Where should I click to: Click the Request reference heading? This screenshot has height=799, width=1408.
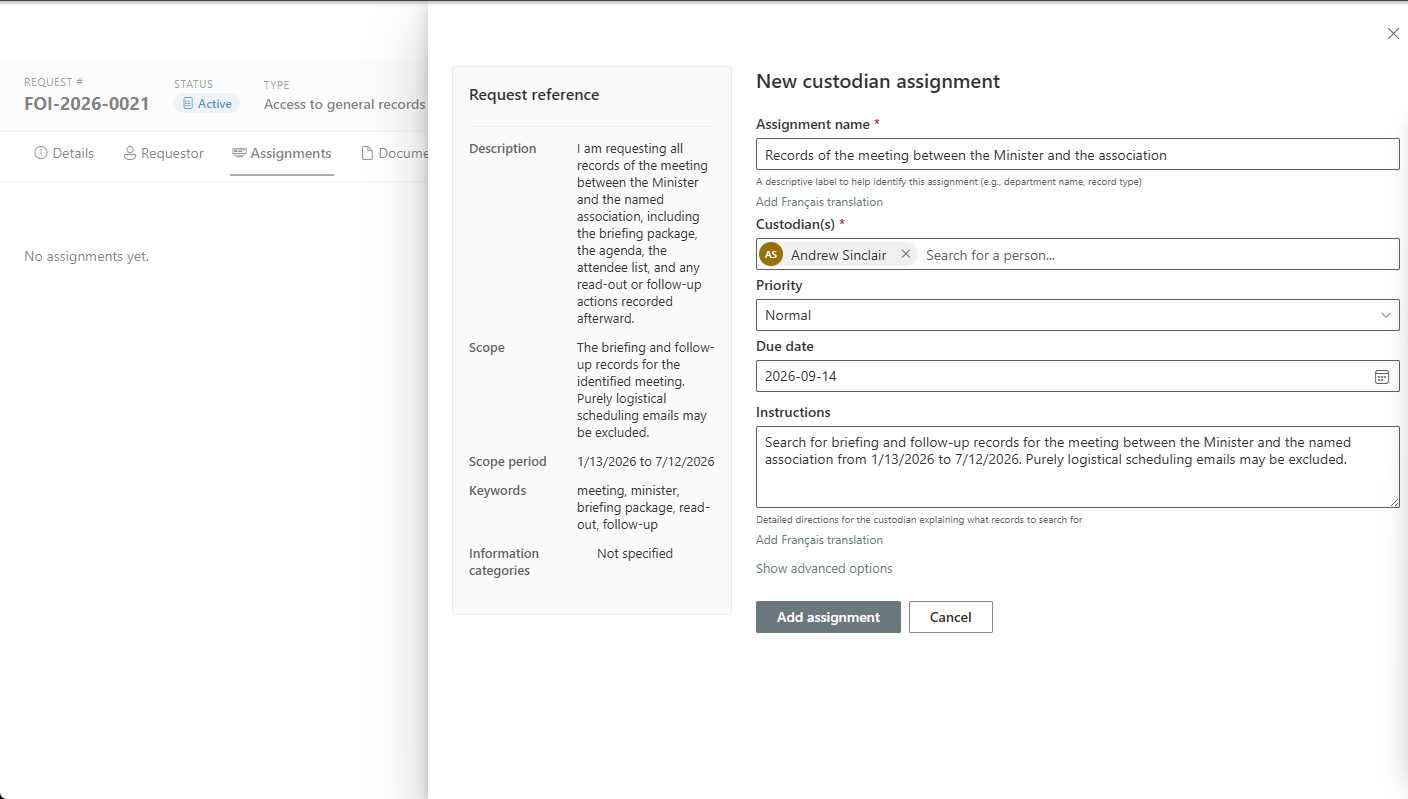click(x=534, y=95)
